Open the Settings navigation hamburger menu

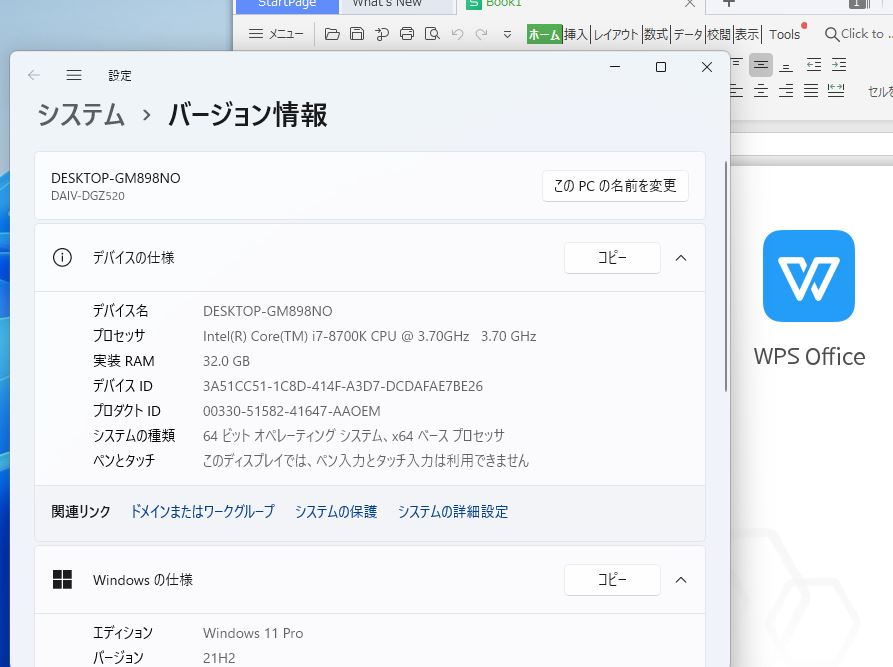[x=74, y=75]
